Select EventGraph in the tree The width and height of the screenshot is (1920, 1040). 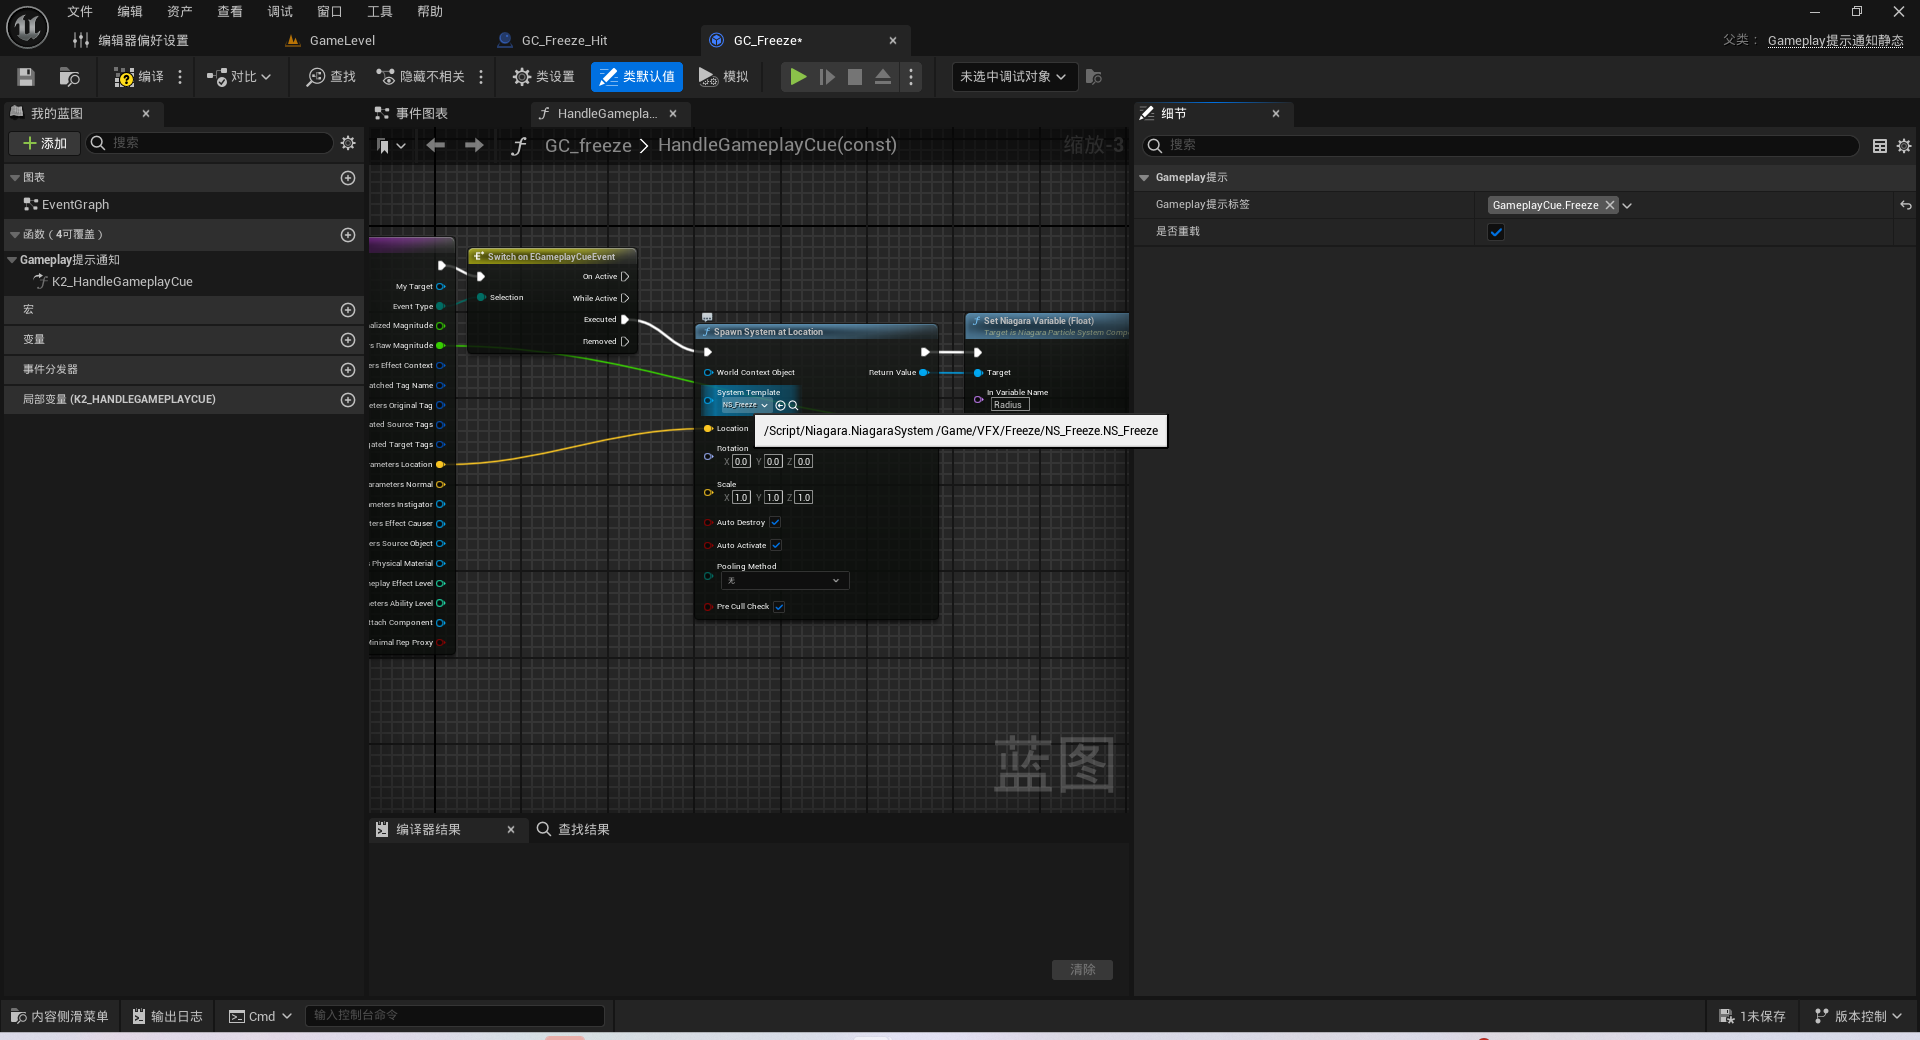coord(75,205)
